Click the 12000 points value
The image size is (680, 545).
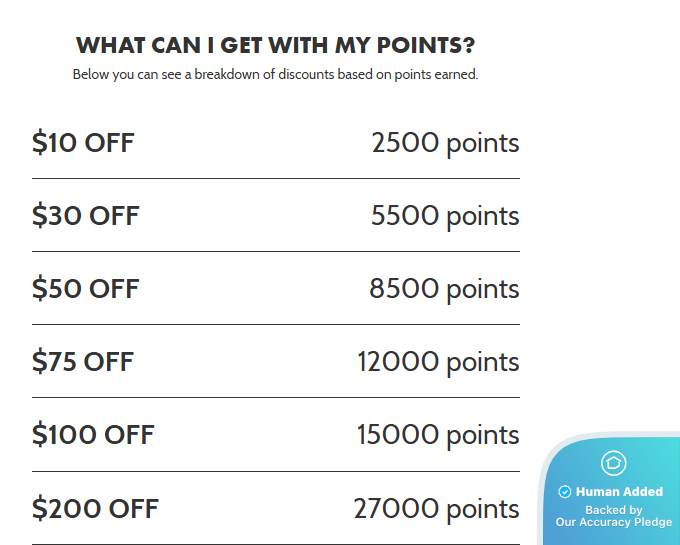pyautogui.click(x=438, y=362)
